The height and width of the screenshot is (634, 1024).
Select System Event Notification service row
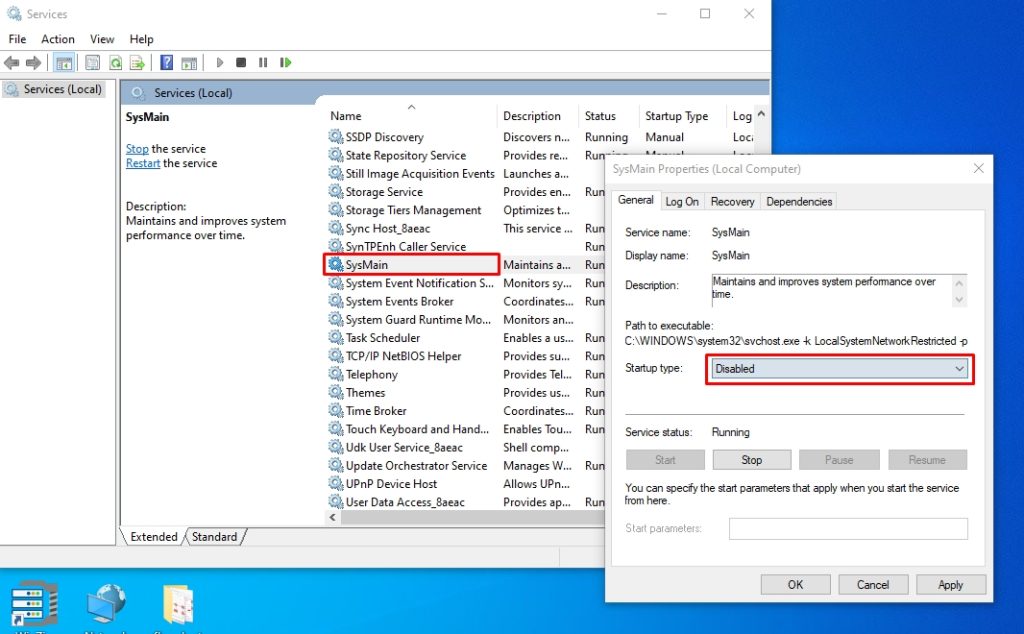coord(419,283)
